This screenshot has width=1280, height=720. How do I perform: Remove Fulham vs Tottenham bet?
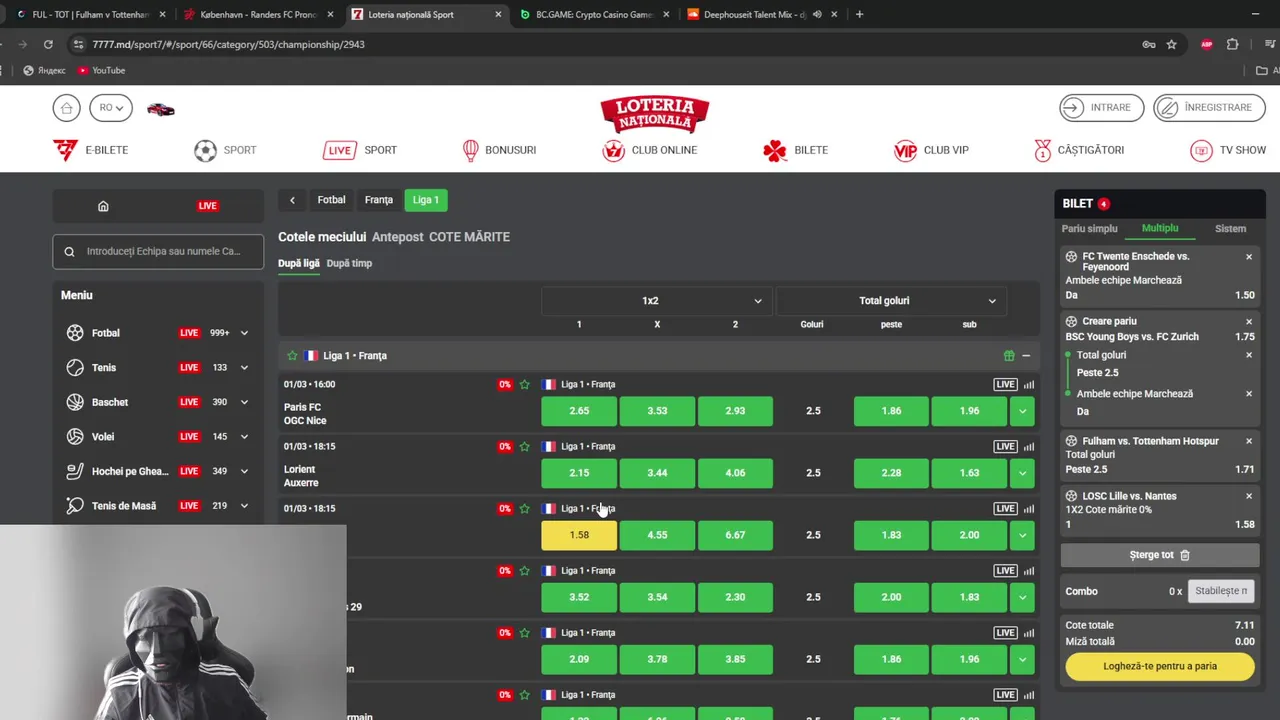1249,441
